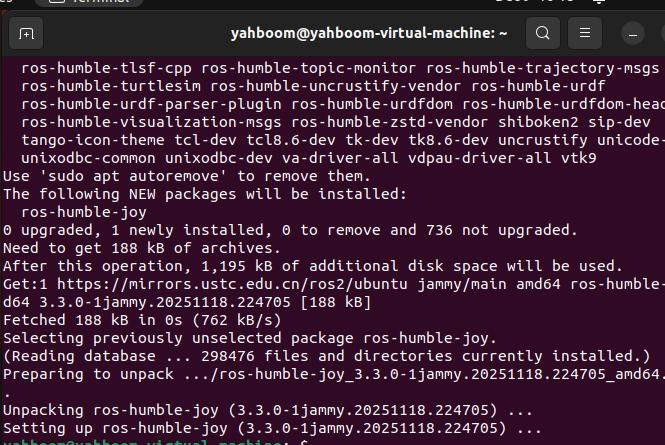Click package name 'sip-dev'

[619, 122]
